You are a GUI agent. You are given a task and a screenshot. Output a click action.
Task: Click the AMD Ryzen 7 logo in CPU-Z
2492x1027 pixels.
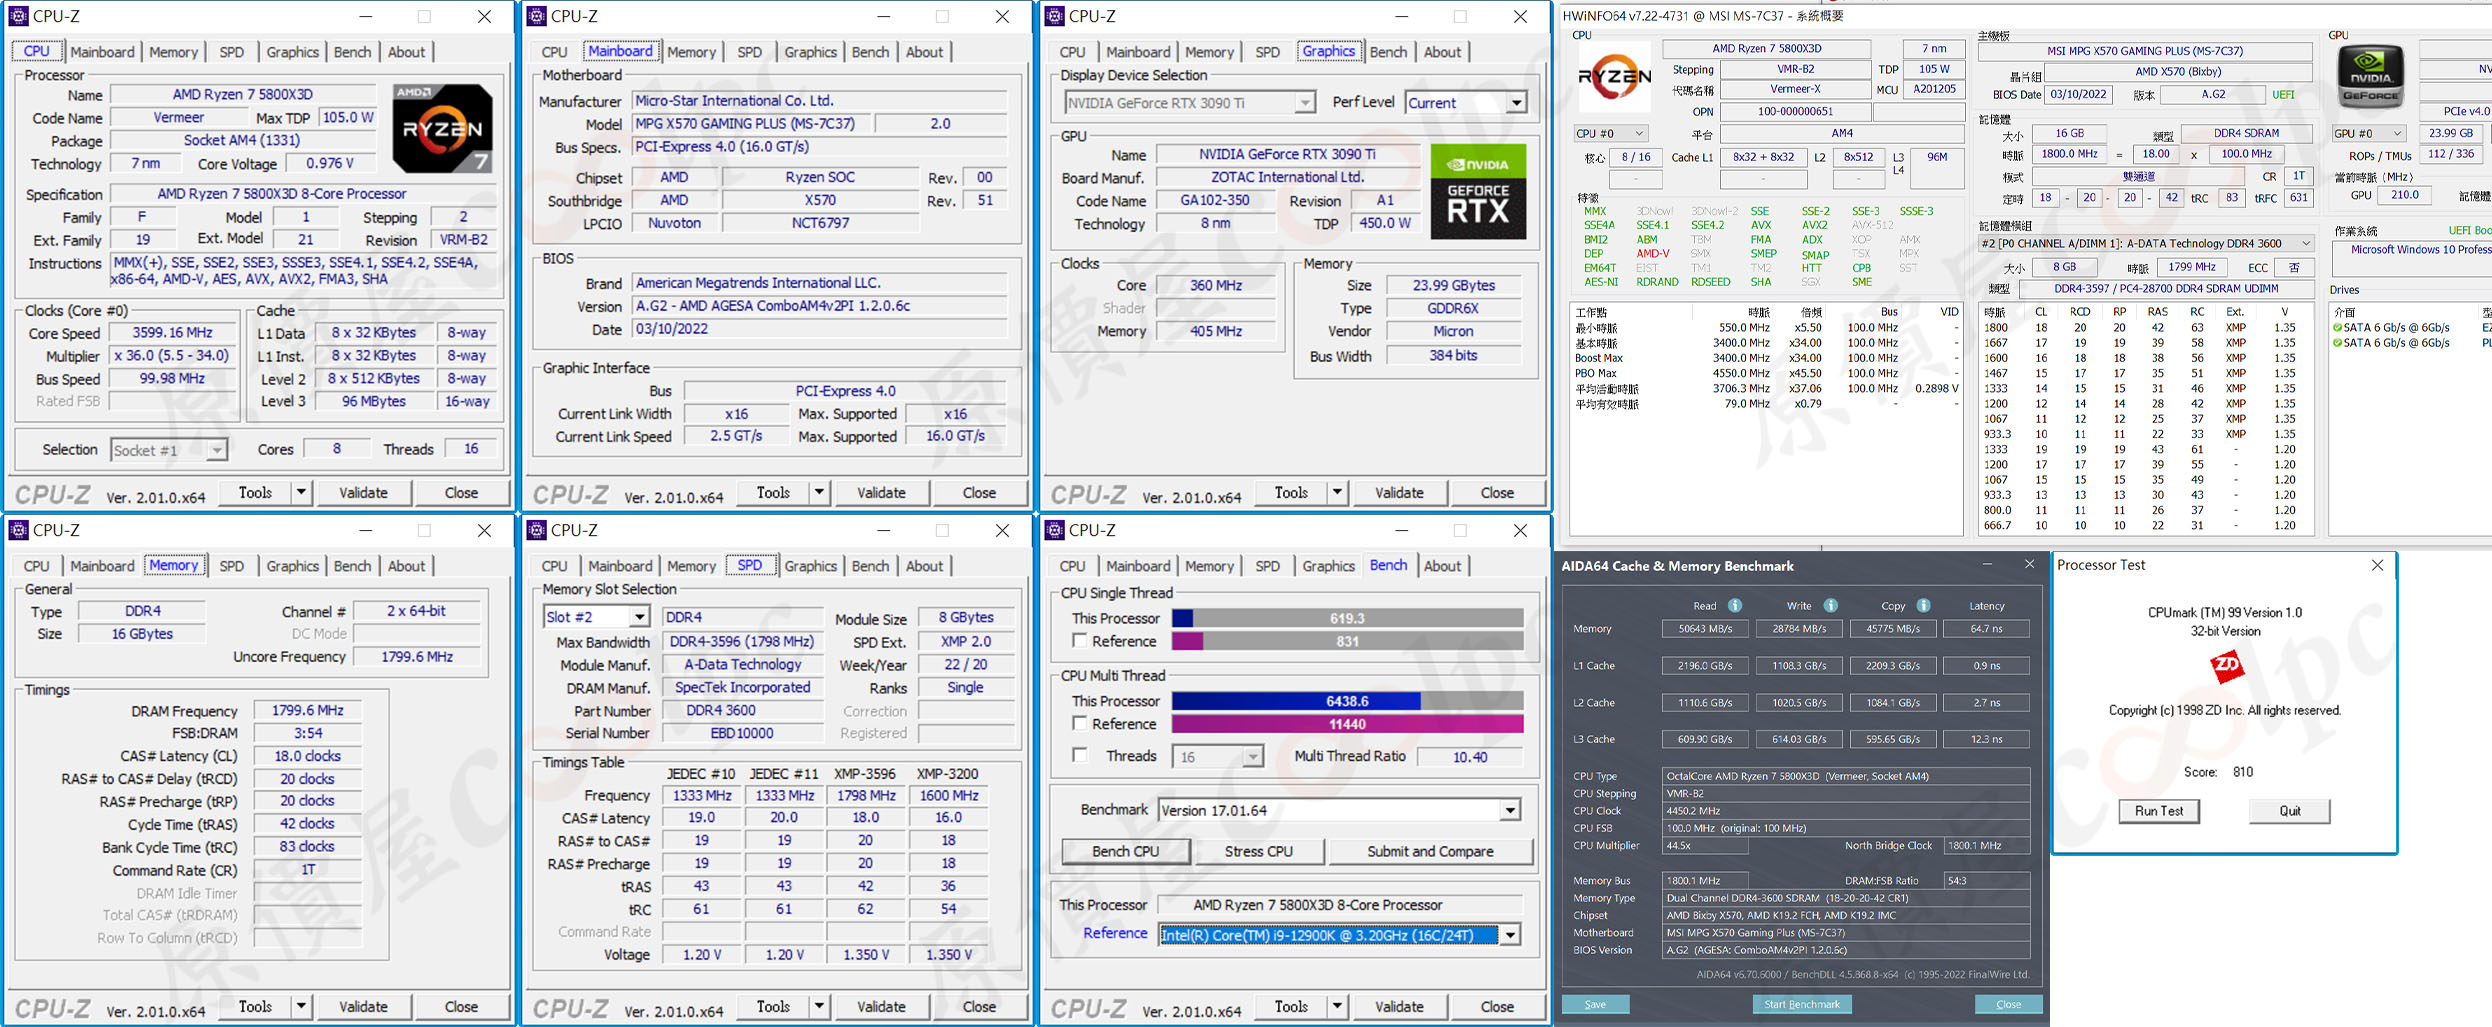442,128
